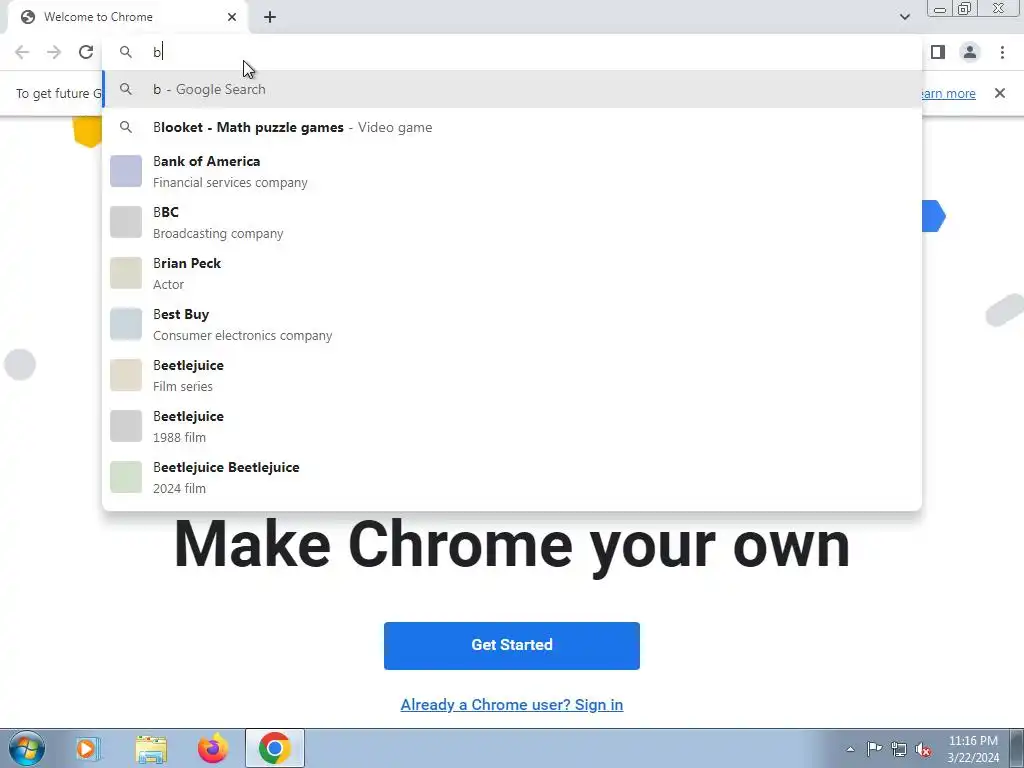Select Blooket - Math puzzle games suggestion
1024x768 pixels.
[x=512, y=127]
